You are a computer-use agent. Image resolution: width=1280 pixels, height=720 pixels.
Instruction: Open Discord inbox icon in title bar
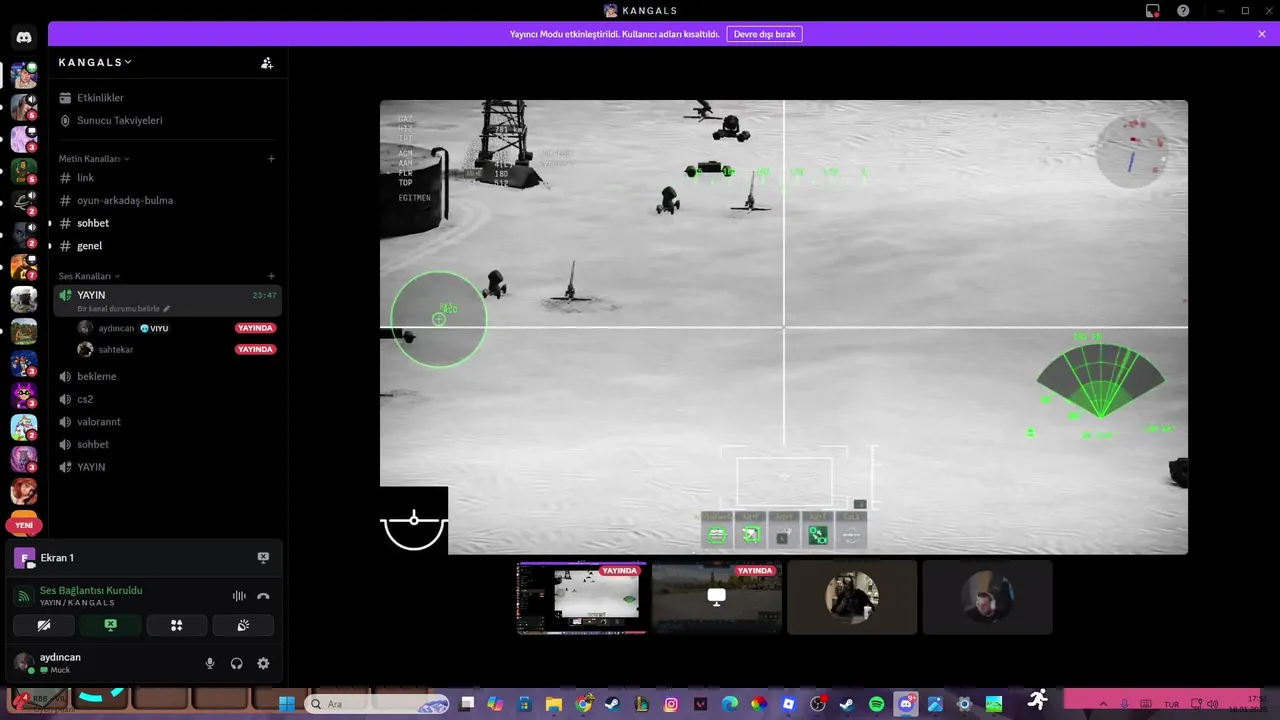1153,11
